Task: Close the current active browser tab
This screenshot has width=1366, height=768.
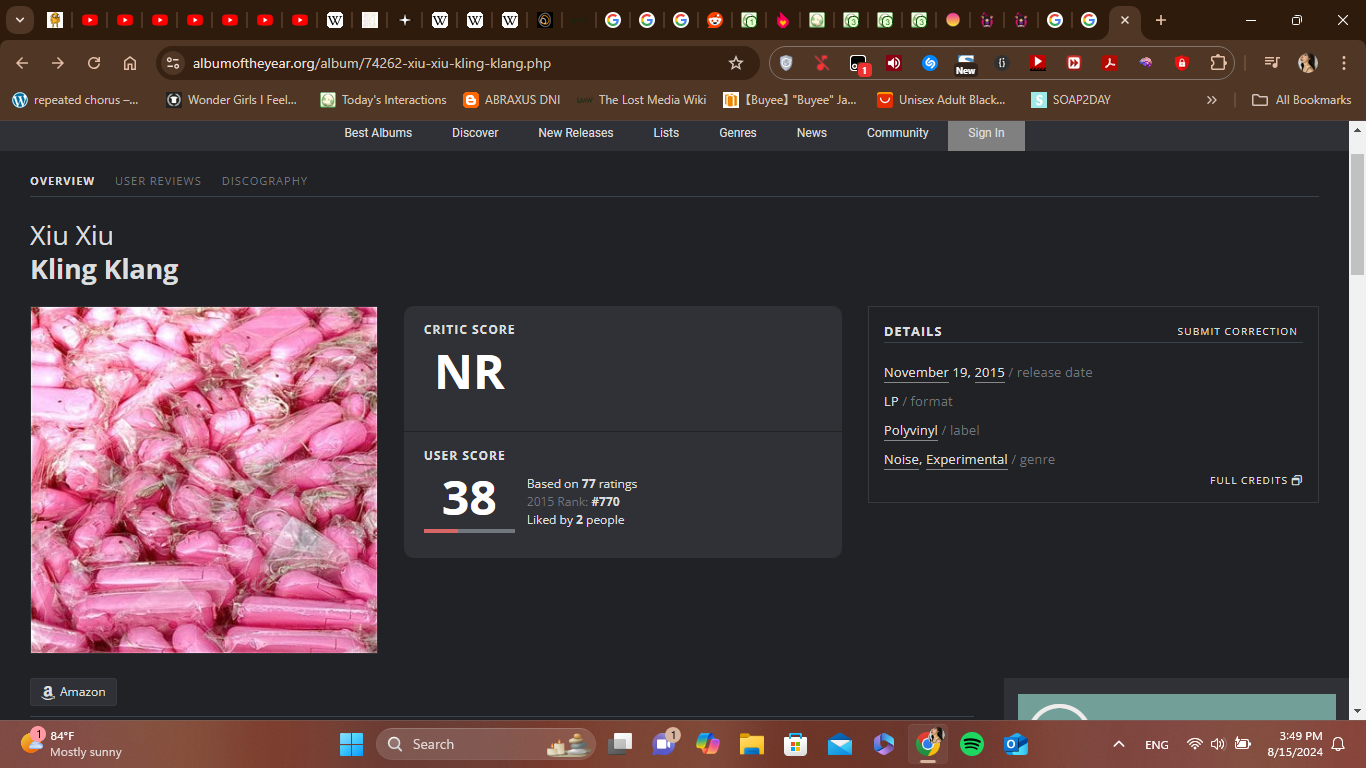Action: click(1125, 20)
